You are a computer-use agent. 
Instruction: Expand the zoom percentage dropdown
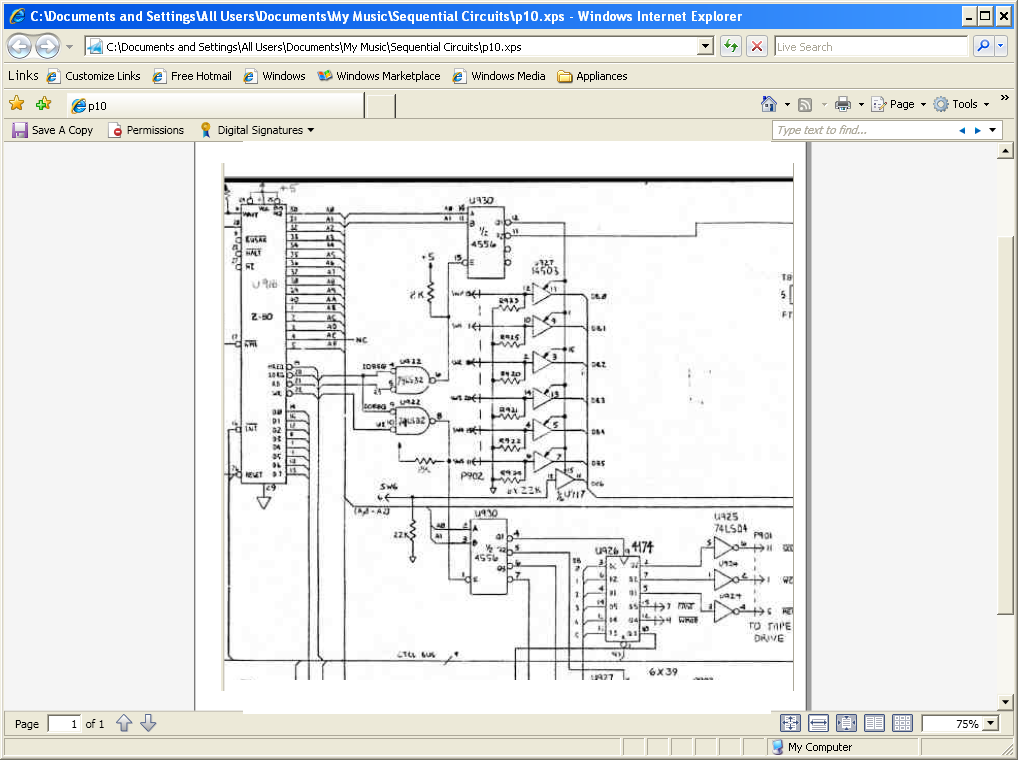click(x=991, y=723)
